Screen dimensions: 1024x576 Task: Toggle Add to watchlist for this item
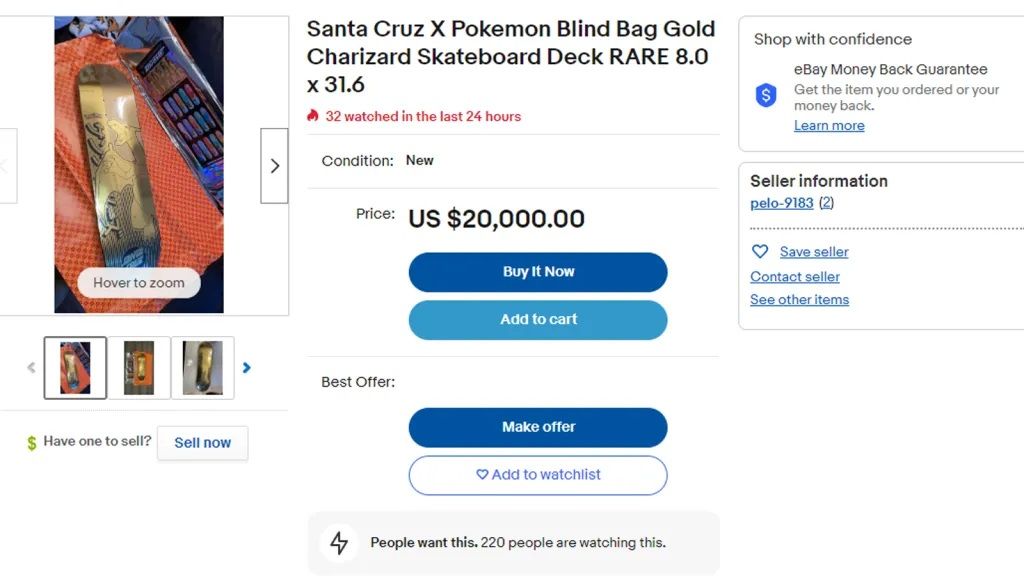pyautogui.click(x=538, y=475)
